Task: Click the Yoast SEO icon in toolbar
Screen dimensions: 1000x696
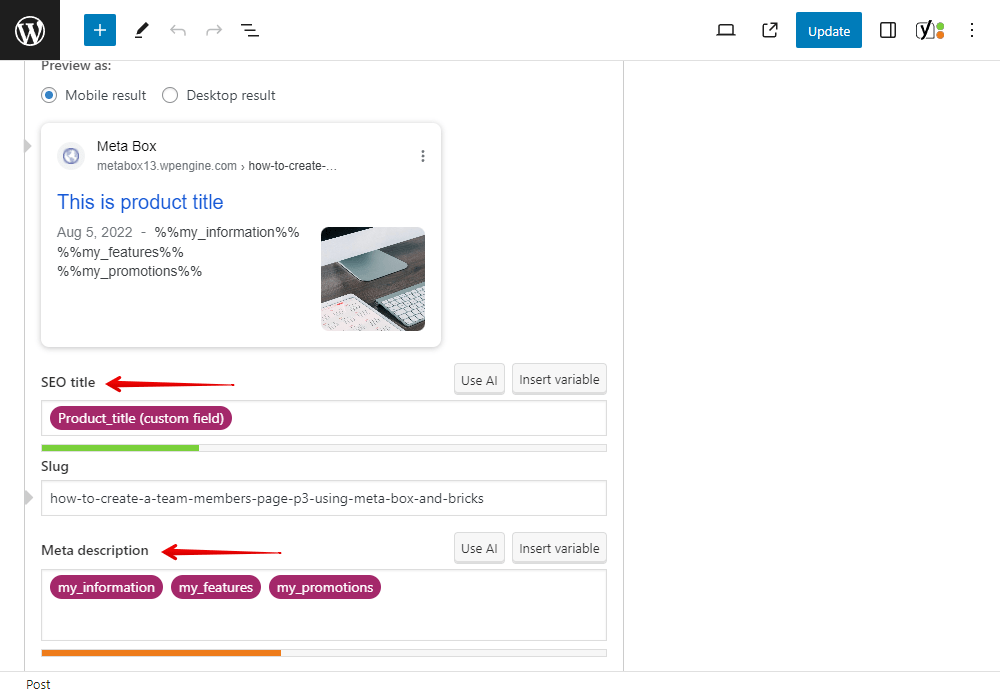Action: coord(930,30)
